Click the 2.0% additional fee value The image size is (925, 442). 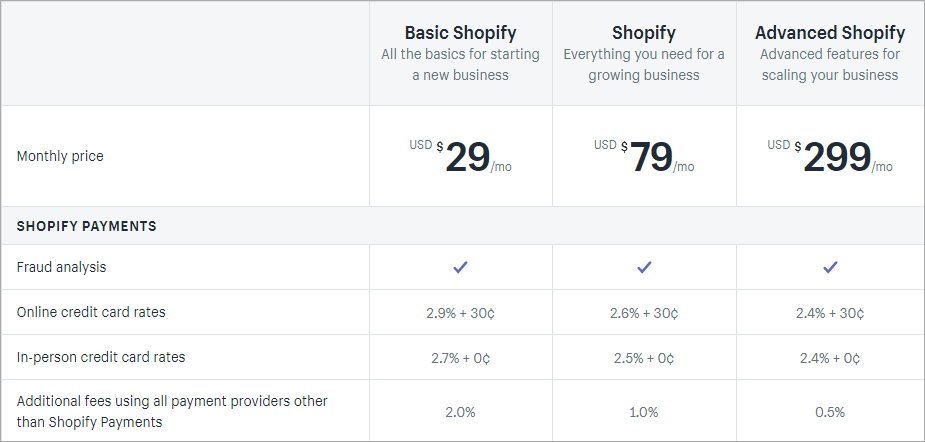tap(460, 412)
